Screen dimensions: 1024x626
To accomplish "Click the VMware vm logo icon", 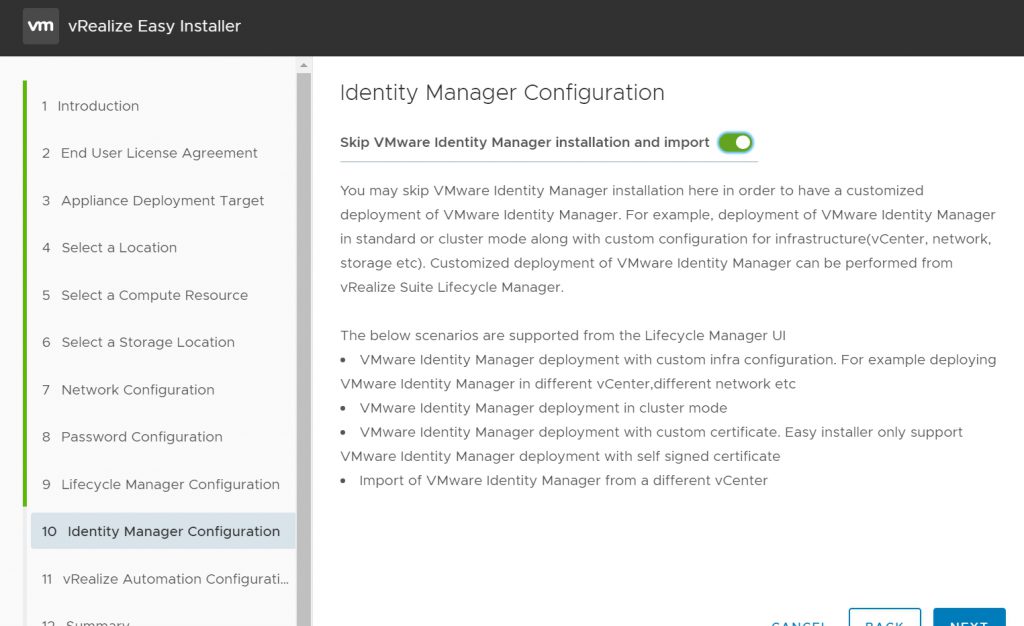I will click(x=40, y=26).
